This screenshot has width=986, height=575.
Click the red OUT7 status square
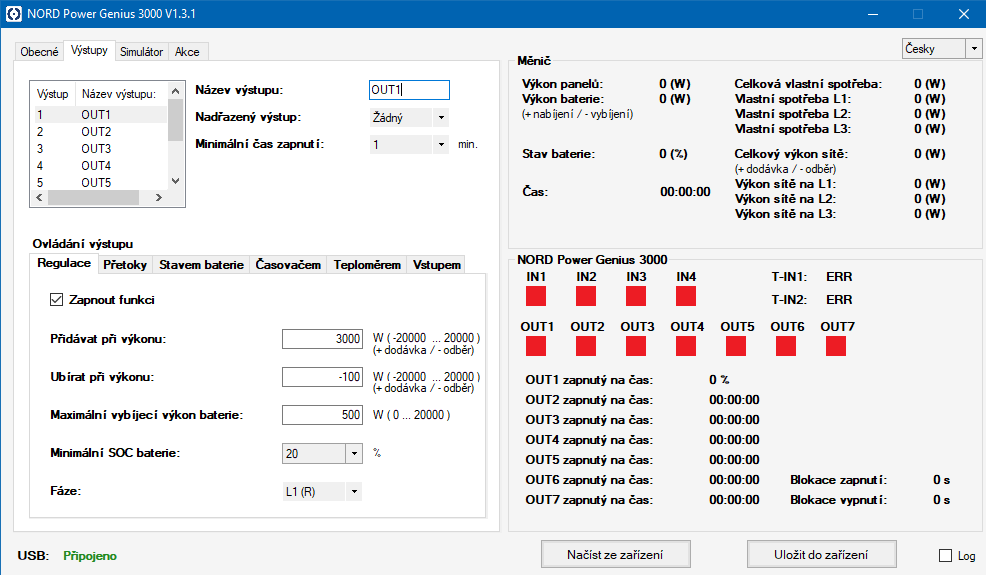[836, 346]
